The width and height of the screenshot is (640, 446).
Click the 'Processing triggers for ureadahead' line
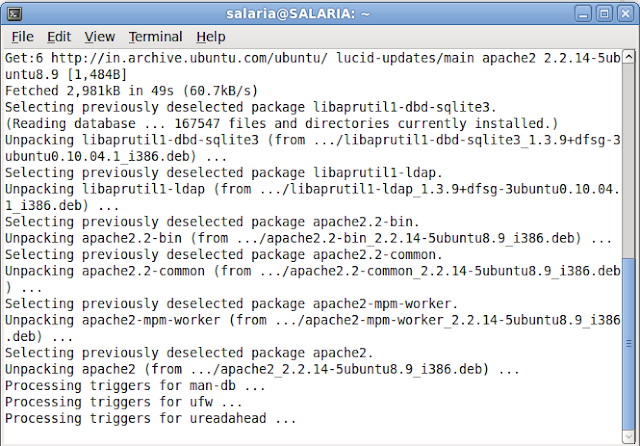(151, 418)
